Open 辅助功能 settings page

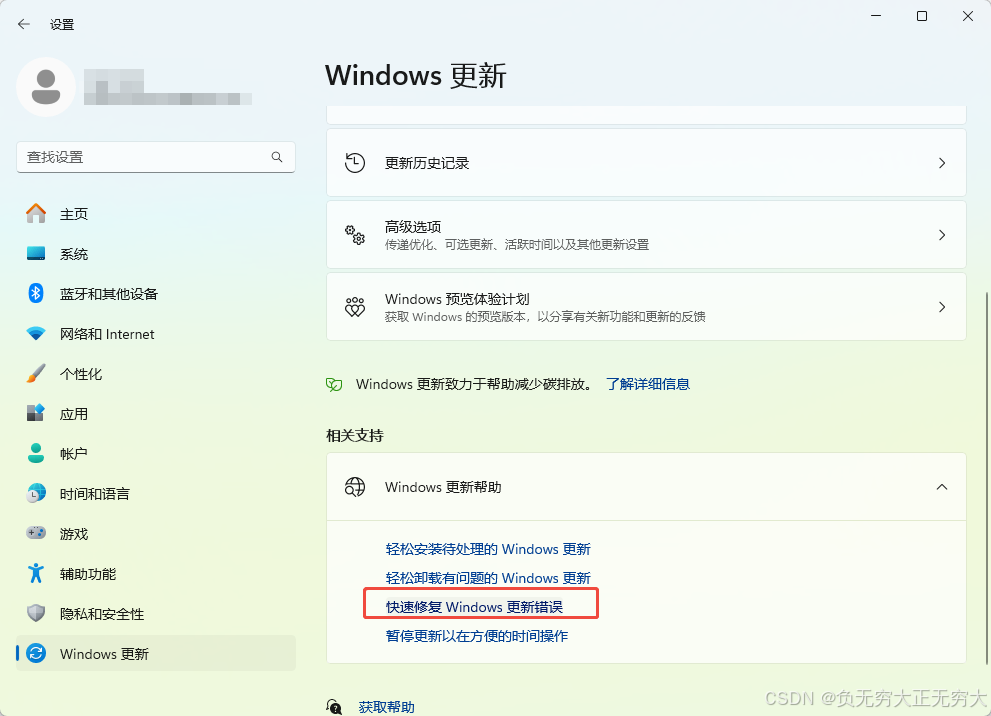click(155, 573)
